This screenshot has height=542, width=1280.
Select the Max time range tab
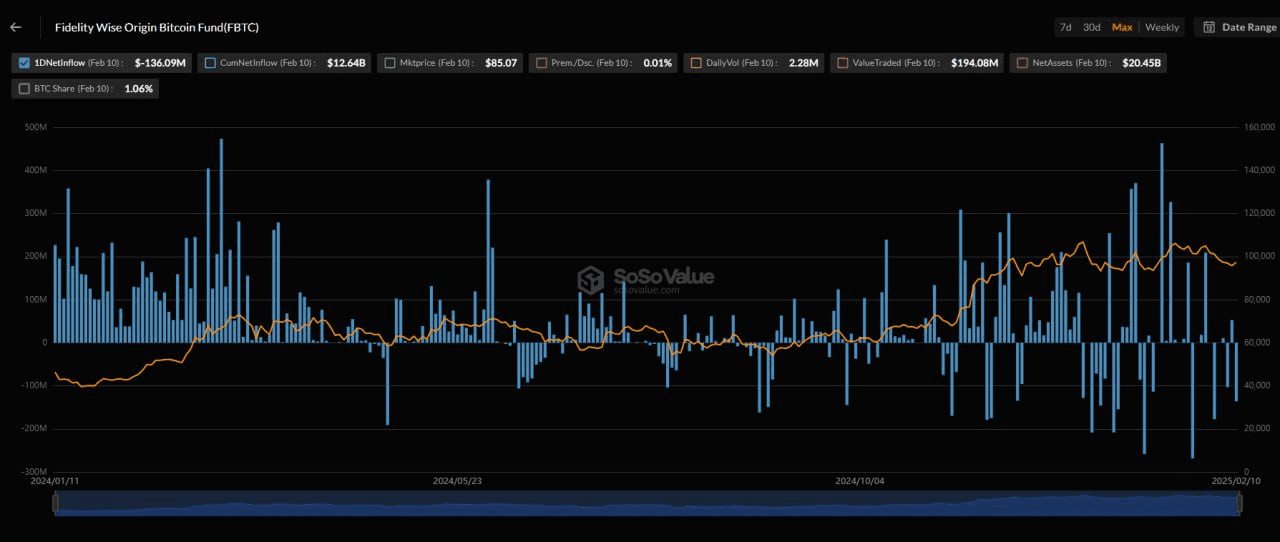point(1122,27)
